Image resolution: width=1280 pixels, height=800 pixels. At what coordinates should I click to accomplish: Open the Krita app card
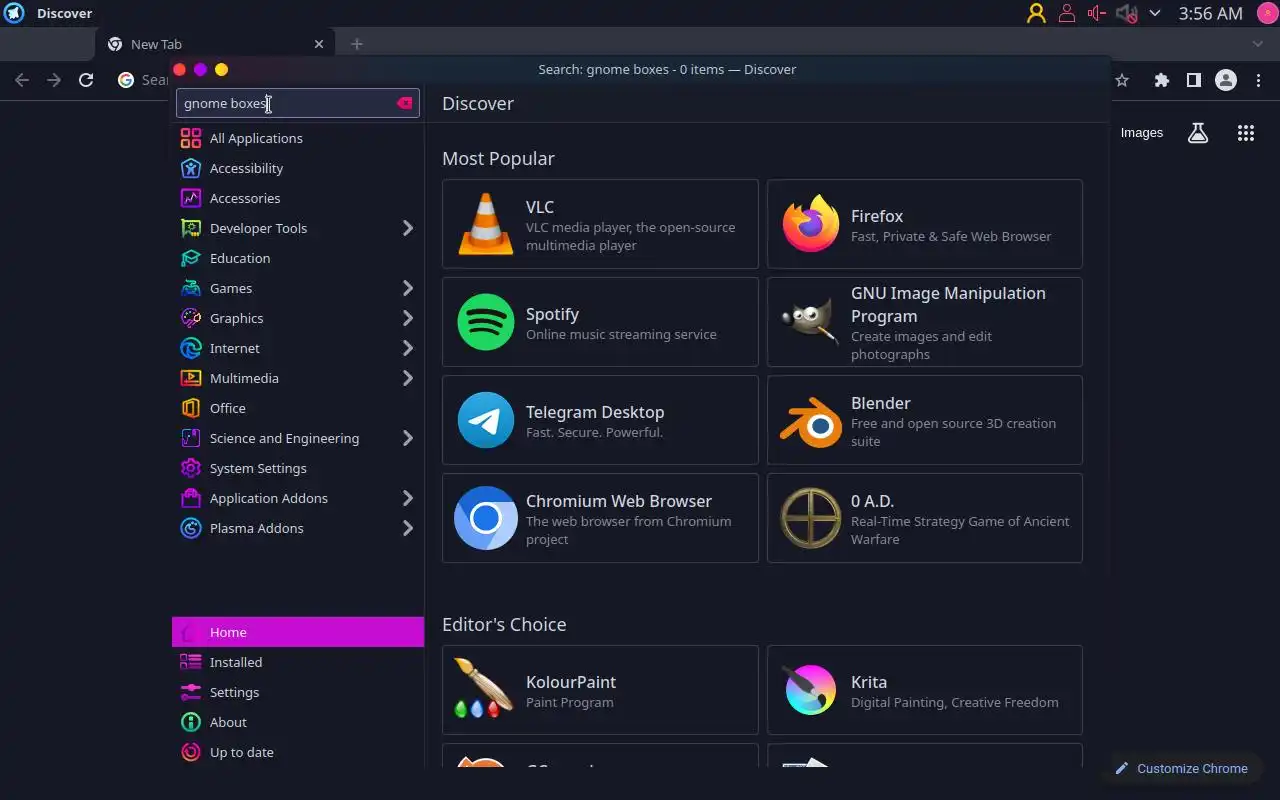click(x=925, y=690)
